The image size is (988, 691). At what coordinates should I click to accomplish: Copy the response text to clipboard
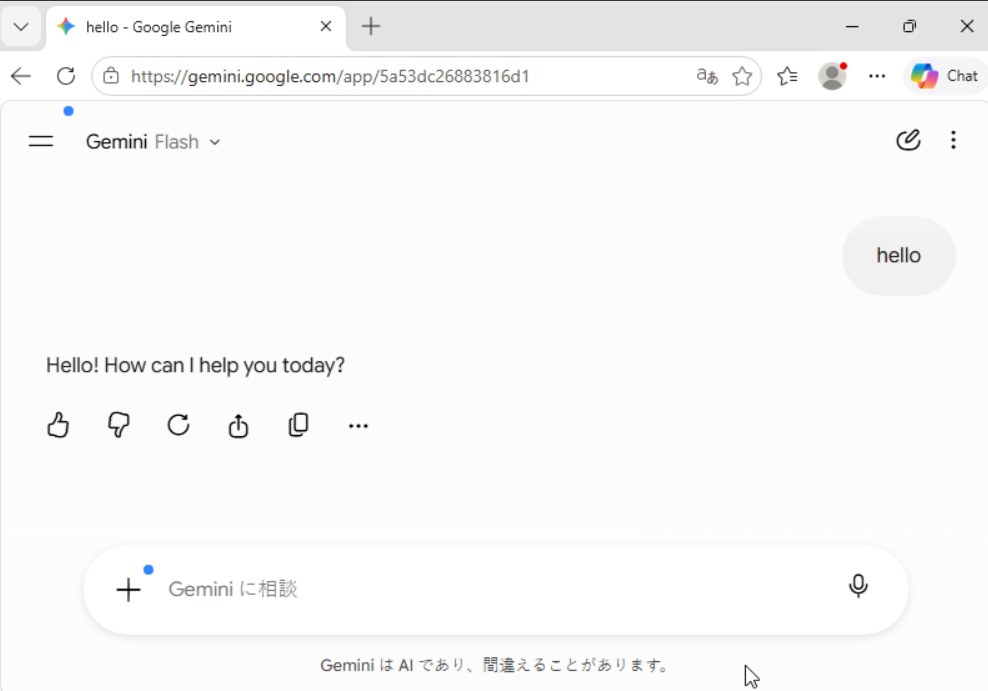point(298,425)
